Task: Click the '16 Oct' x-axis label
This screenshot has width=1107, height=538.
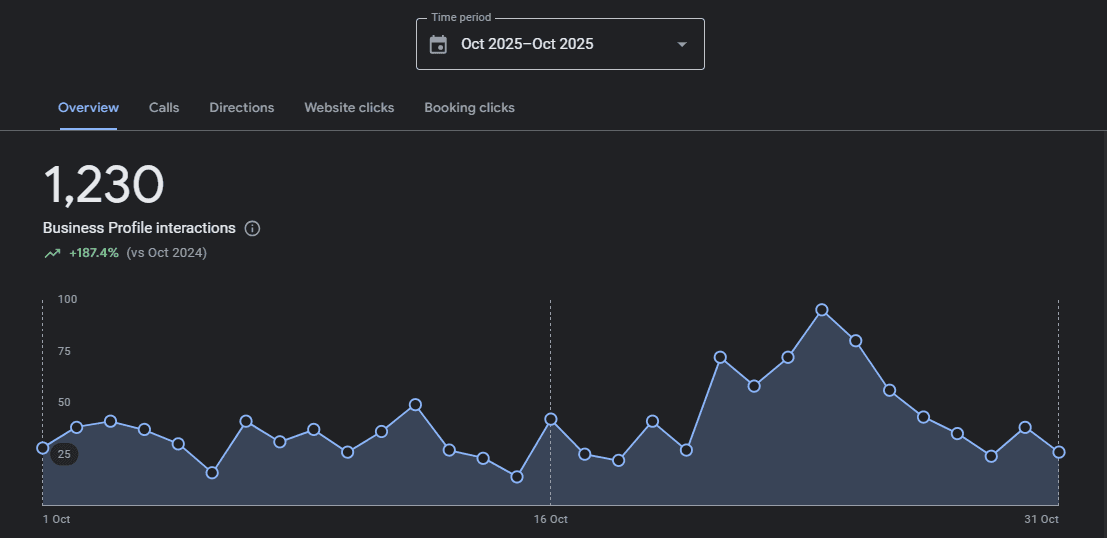Action: [x=551, y=520]
